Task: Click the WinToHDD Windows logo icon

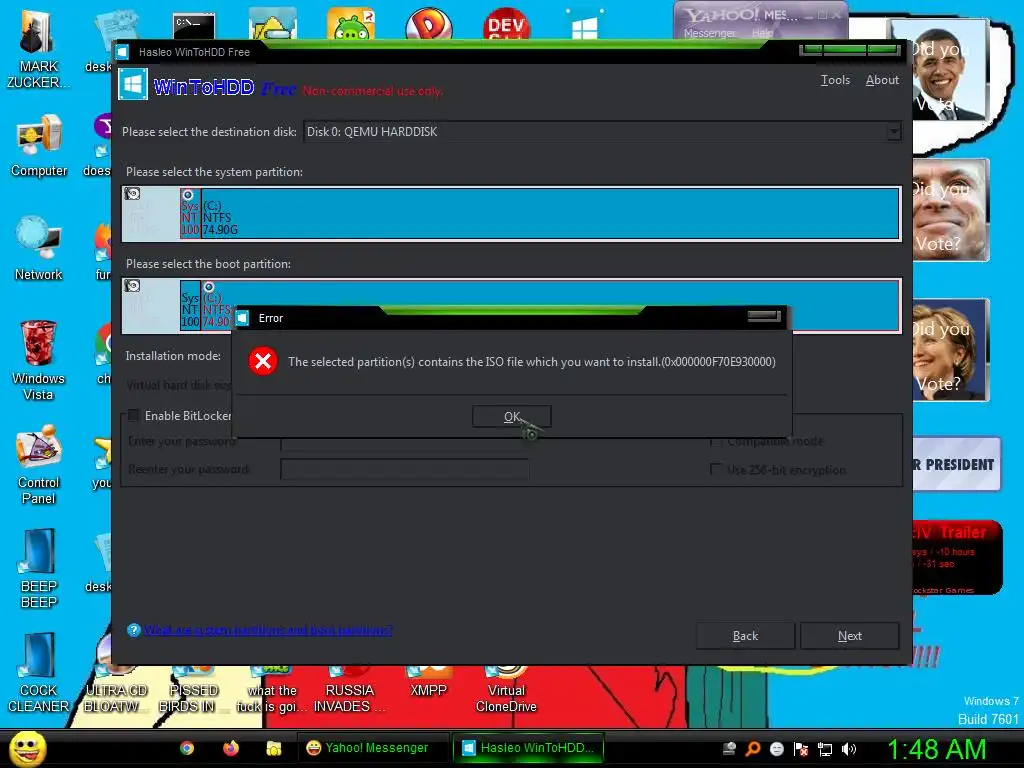Action: point(133,86)
